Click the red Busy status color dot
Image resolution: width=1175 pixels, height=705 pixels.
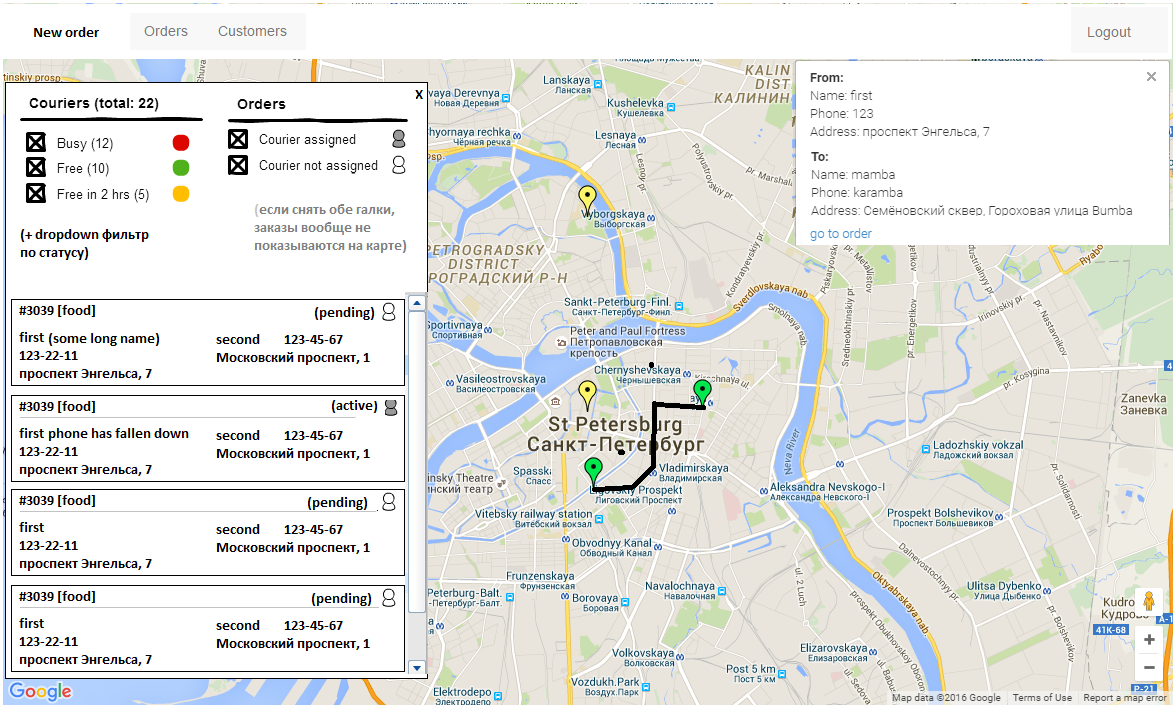(x=181, y=143)
